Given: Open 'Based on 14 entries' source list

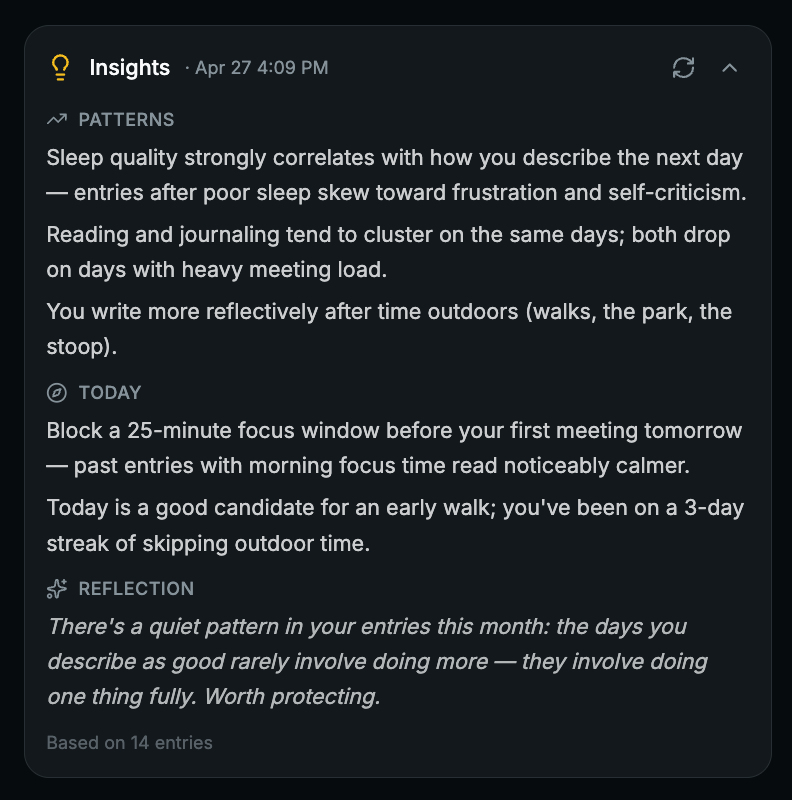Looking at the screenshot, I should (128, 742).
